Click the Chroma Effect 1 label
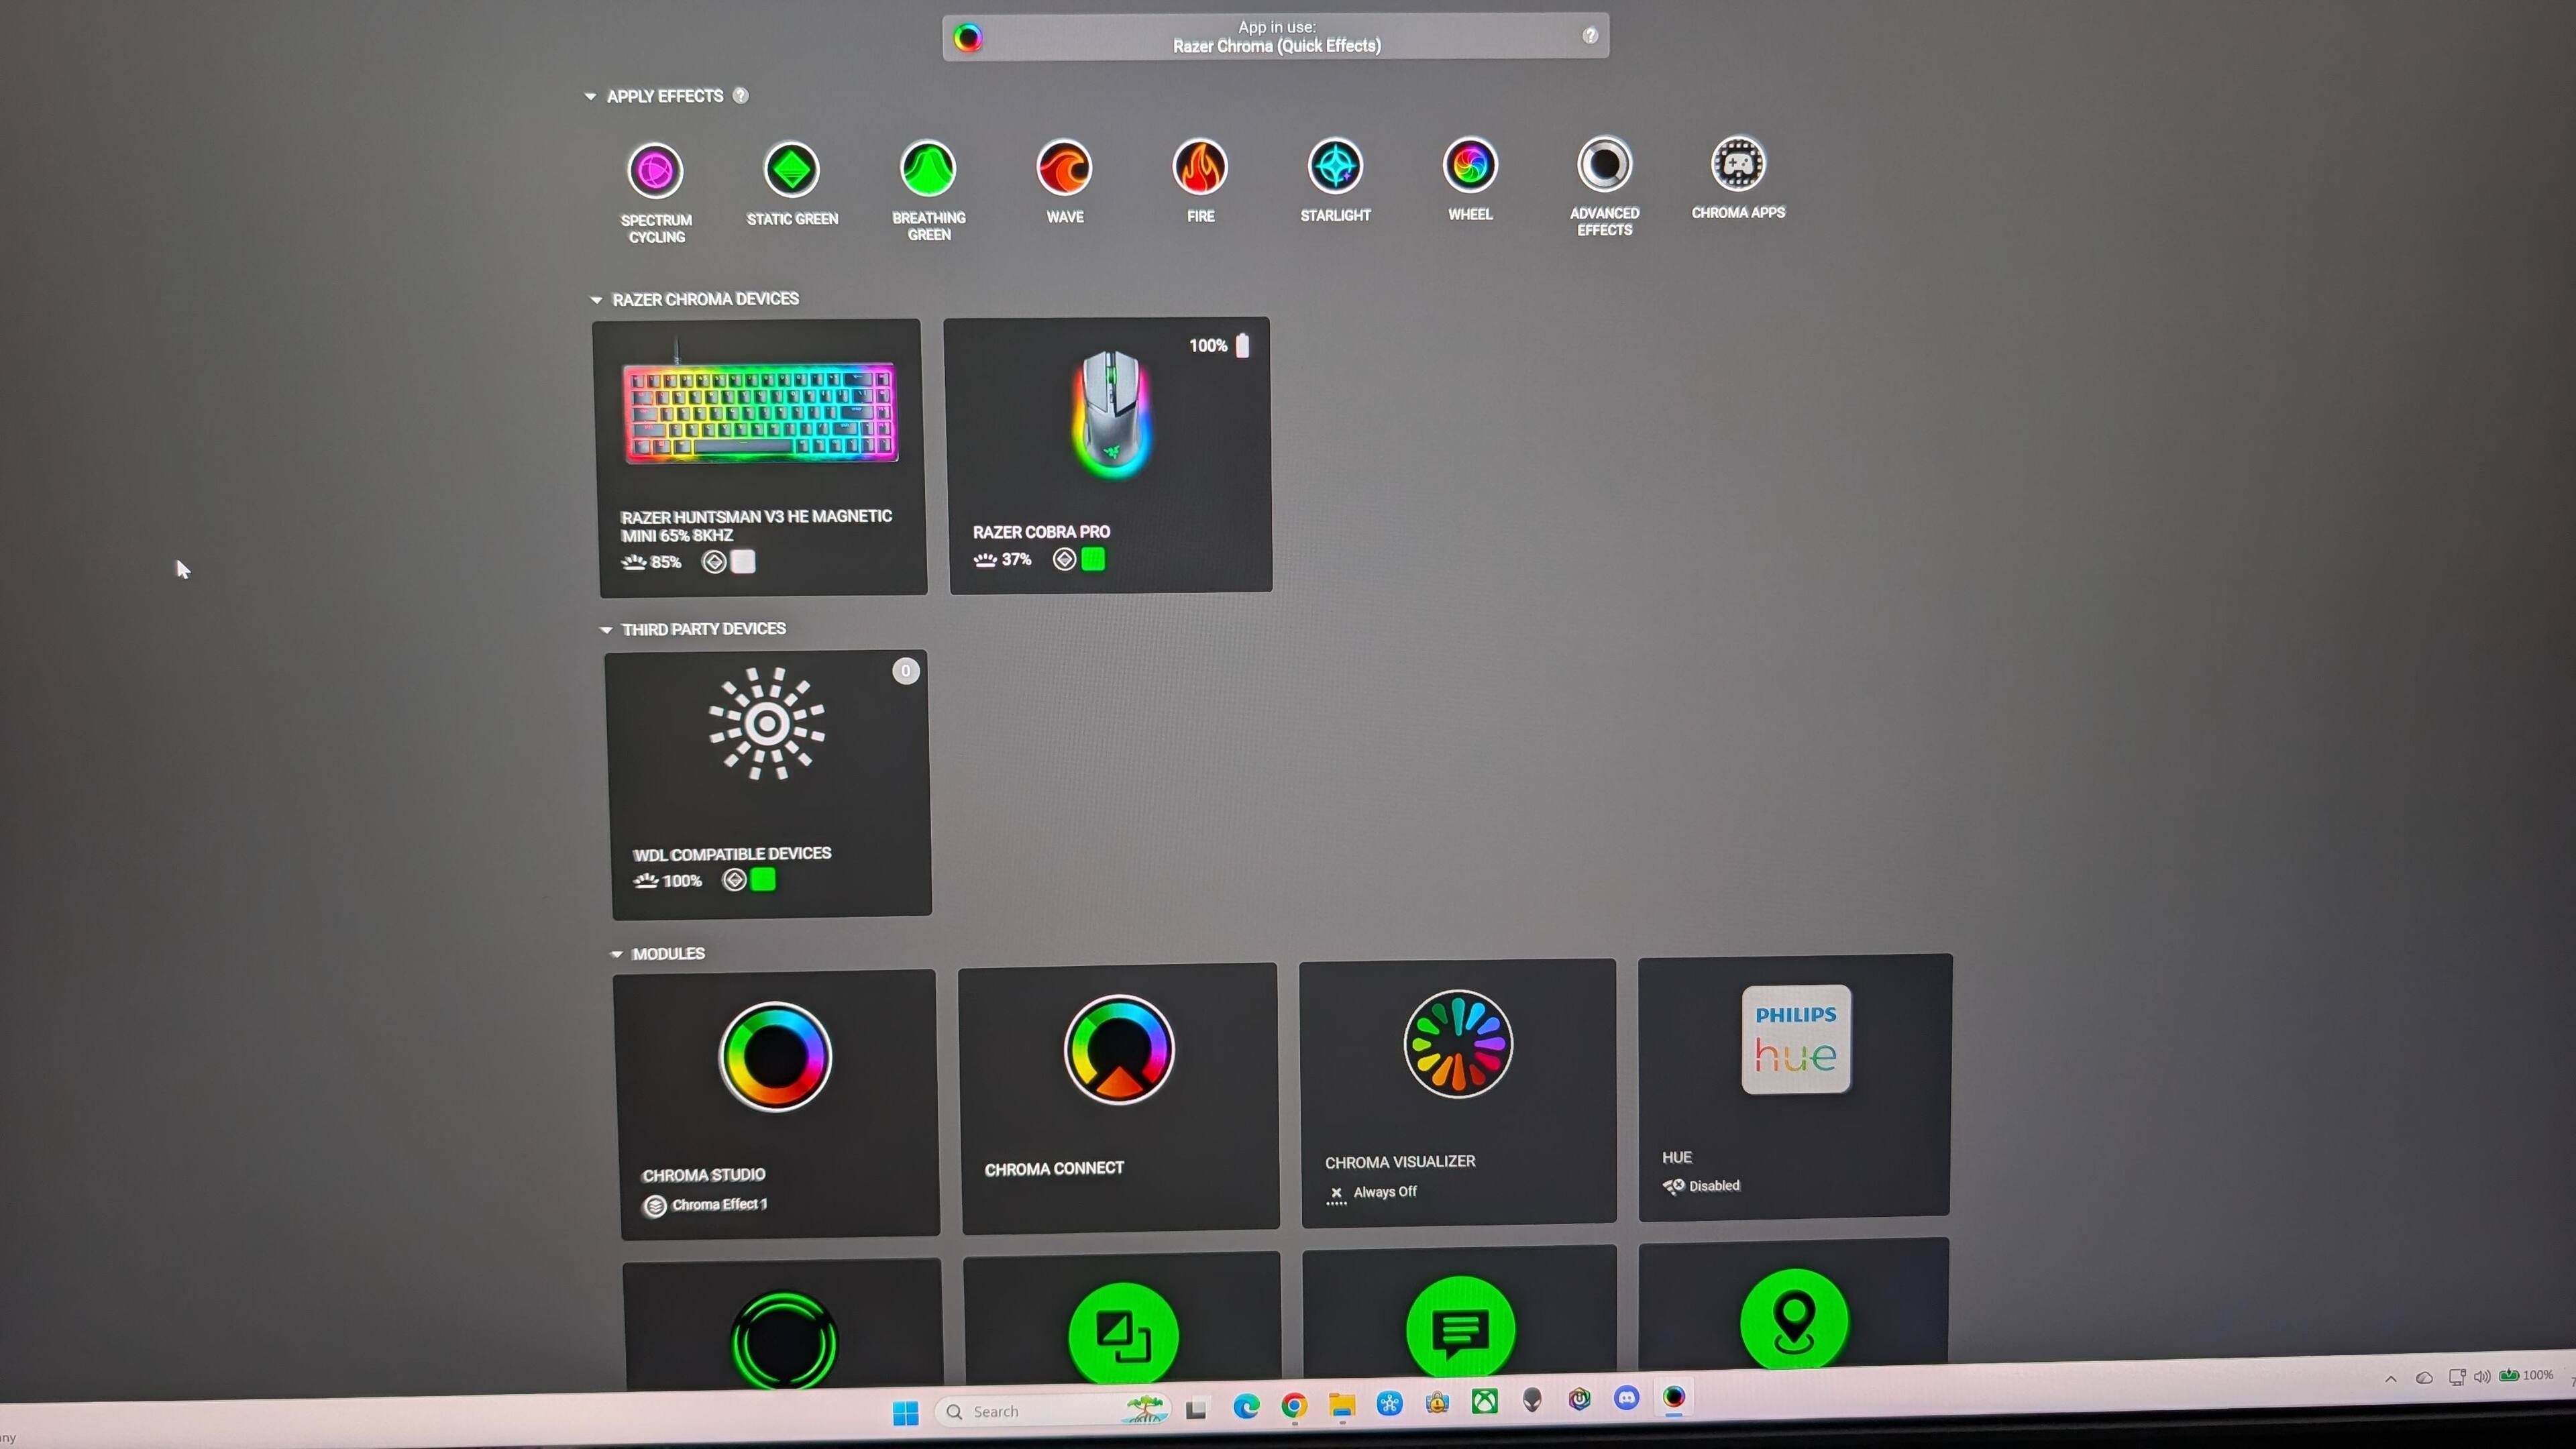Image resolution: width=2576 pixels, height=1449 pixels. (719, 1204)
